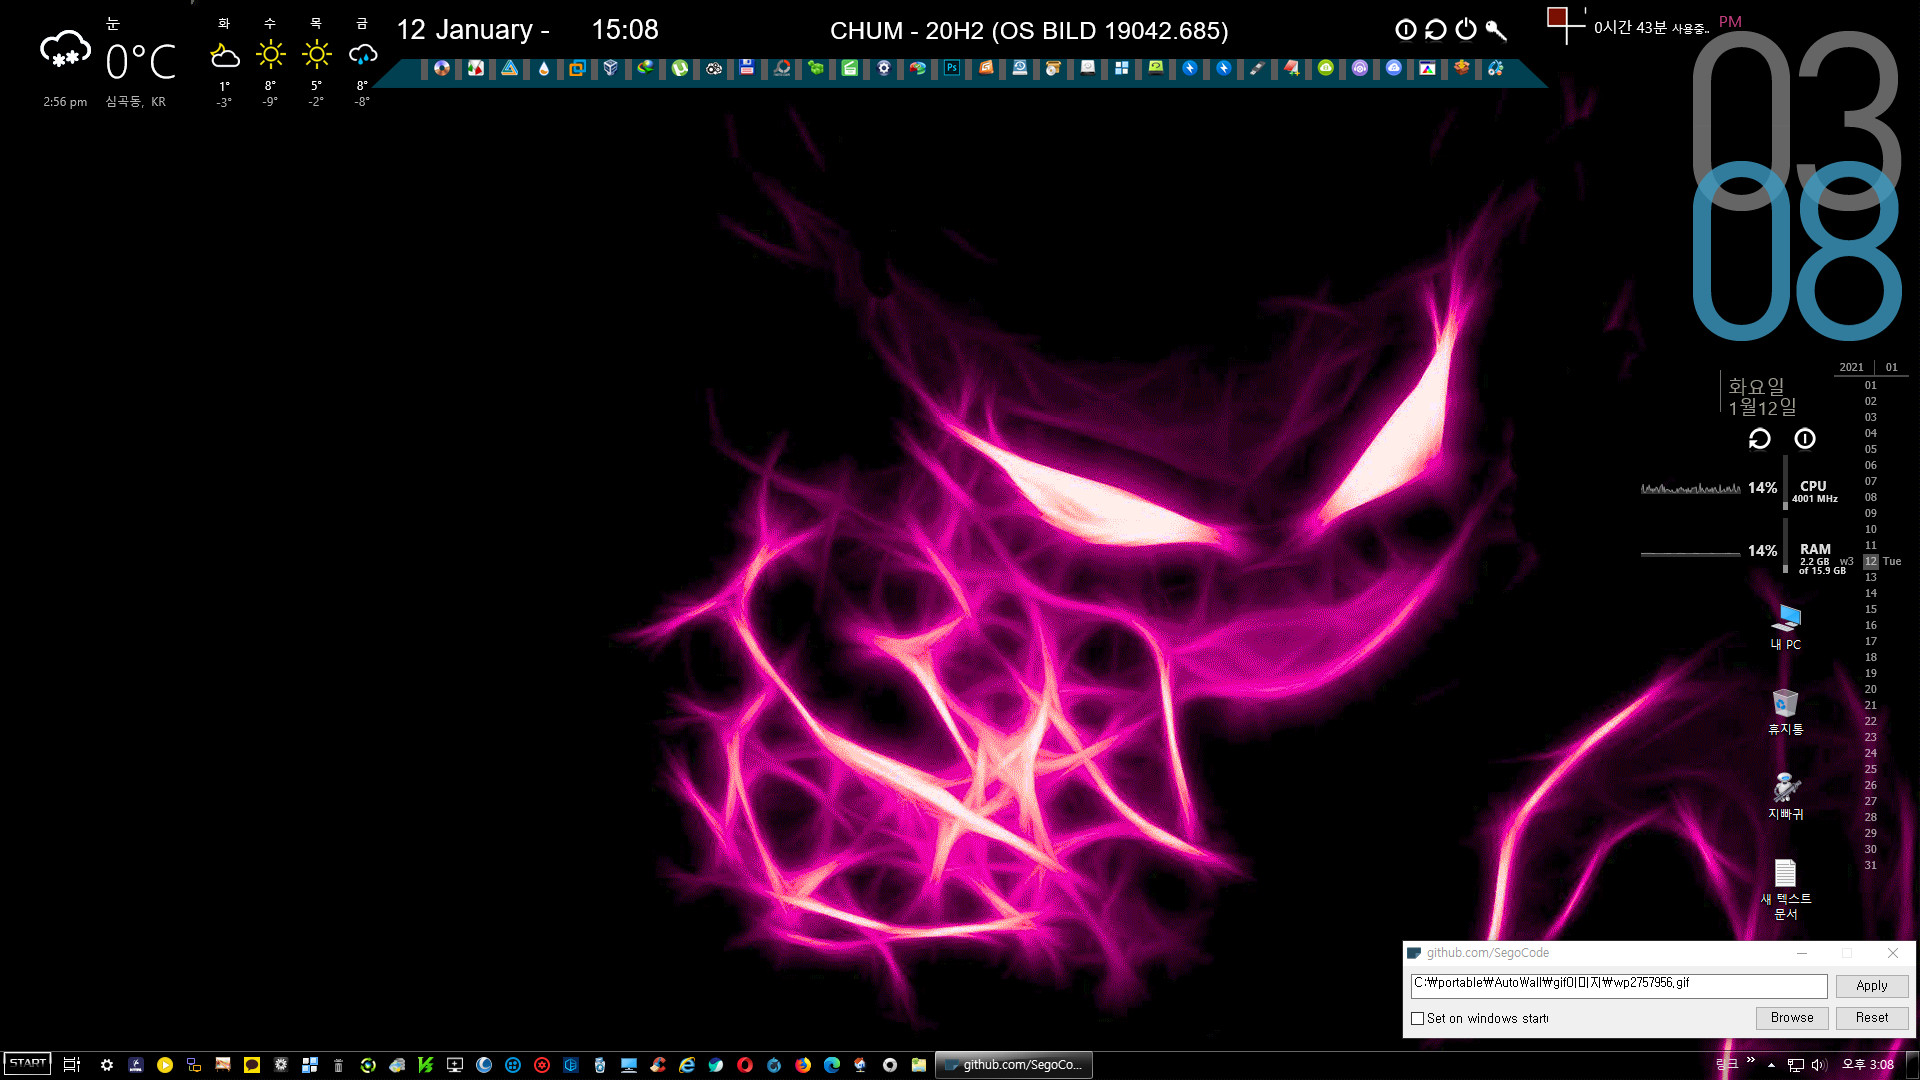
Task: Click the recycle bin taskbar icon
Action: tap(339, 1065)
